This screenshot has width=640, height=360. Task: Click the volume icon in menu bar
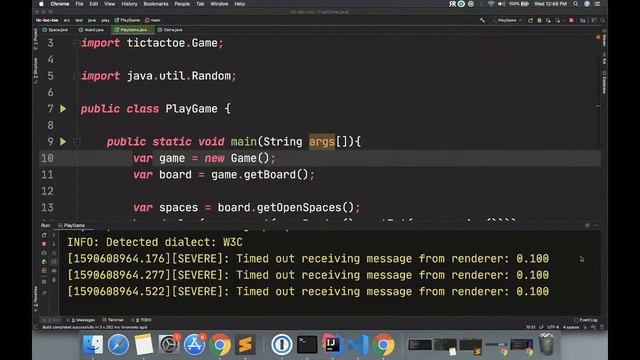click(501, 4)
